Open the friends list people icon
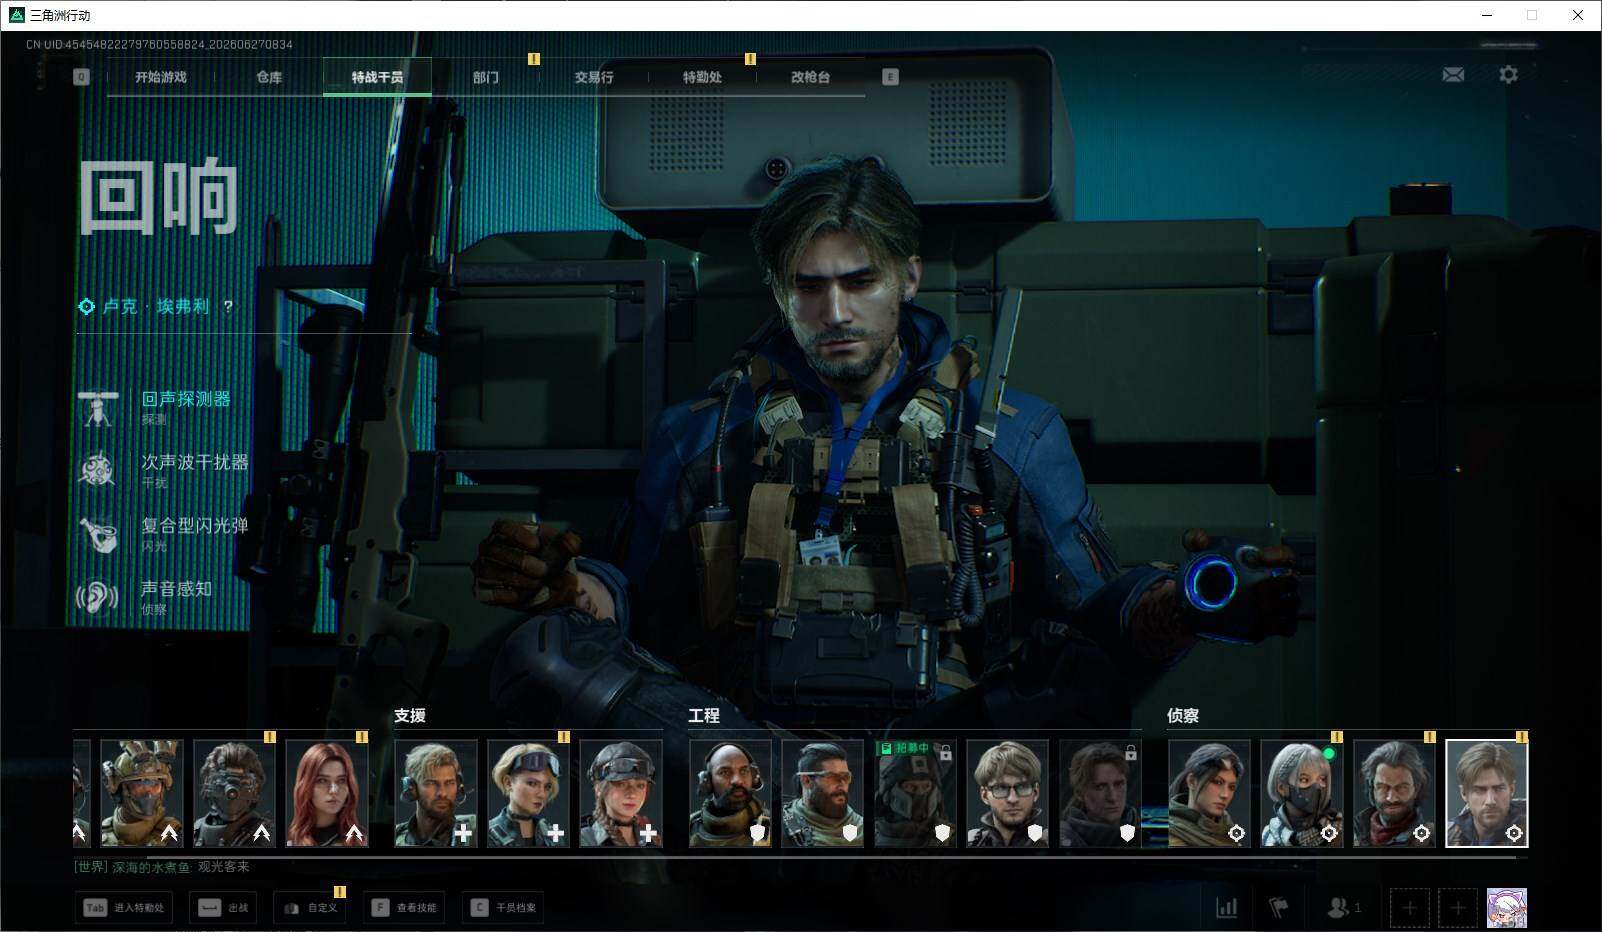This screenshot has width=1602, height=932. tap(1343, 907)
